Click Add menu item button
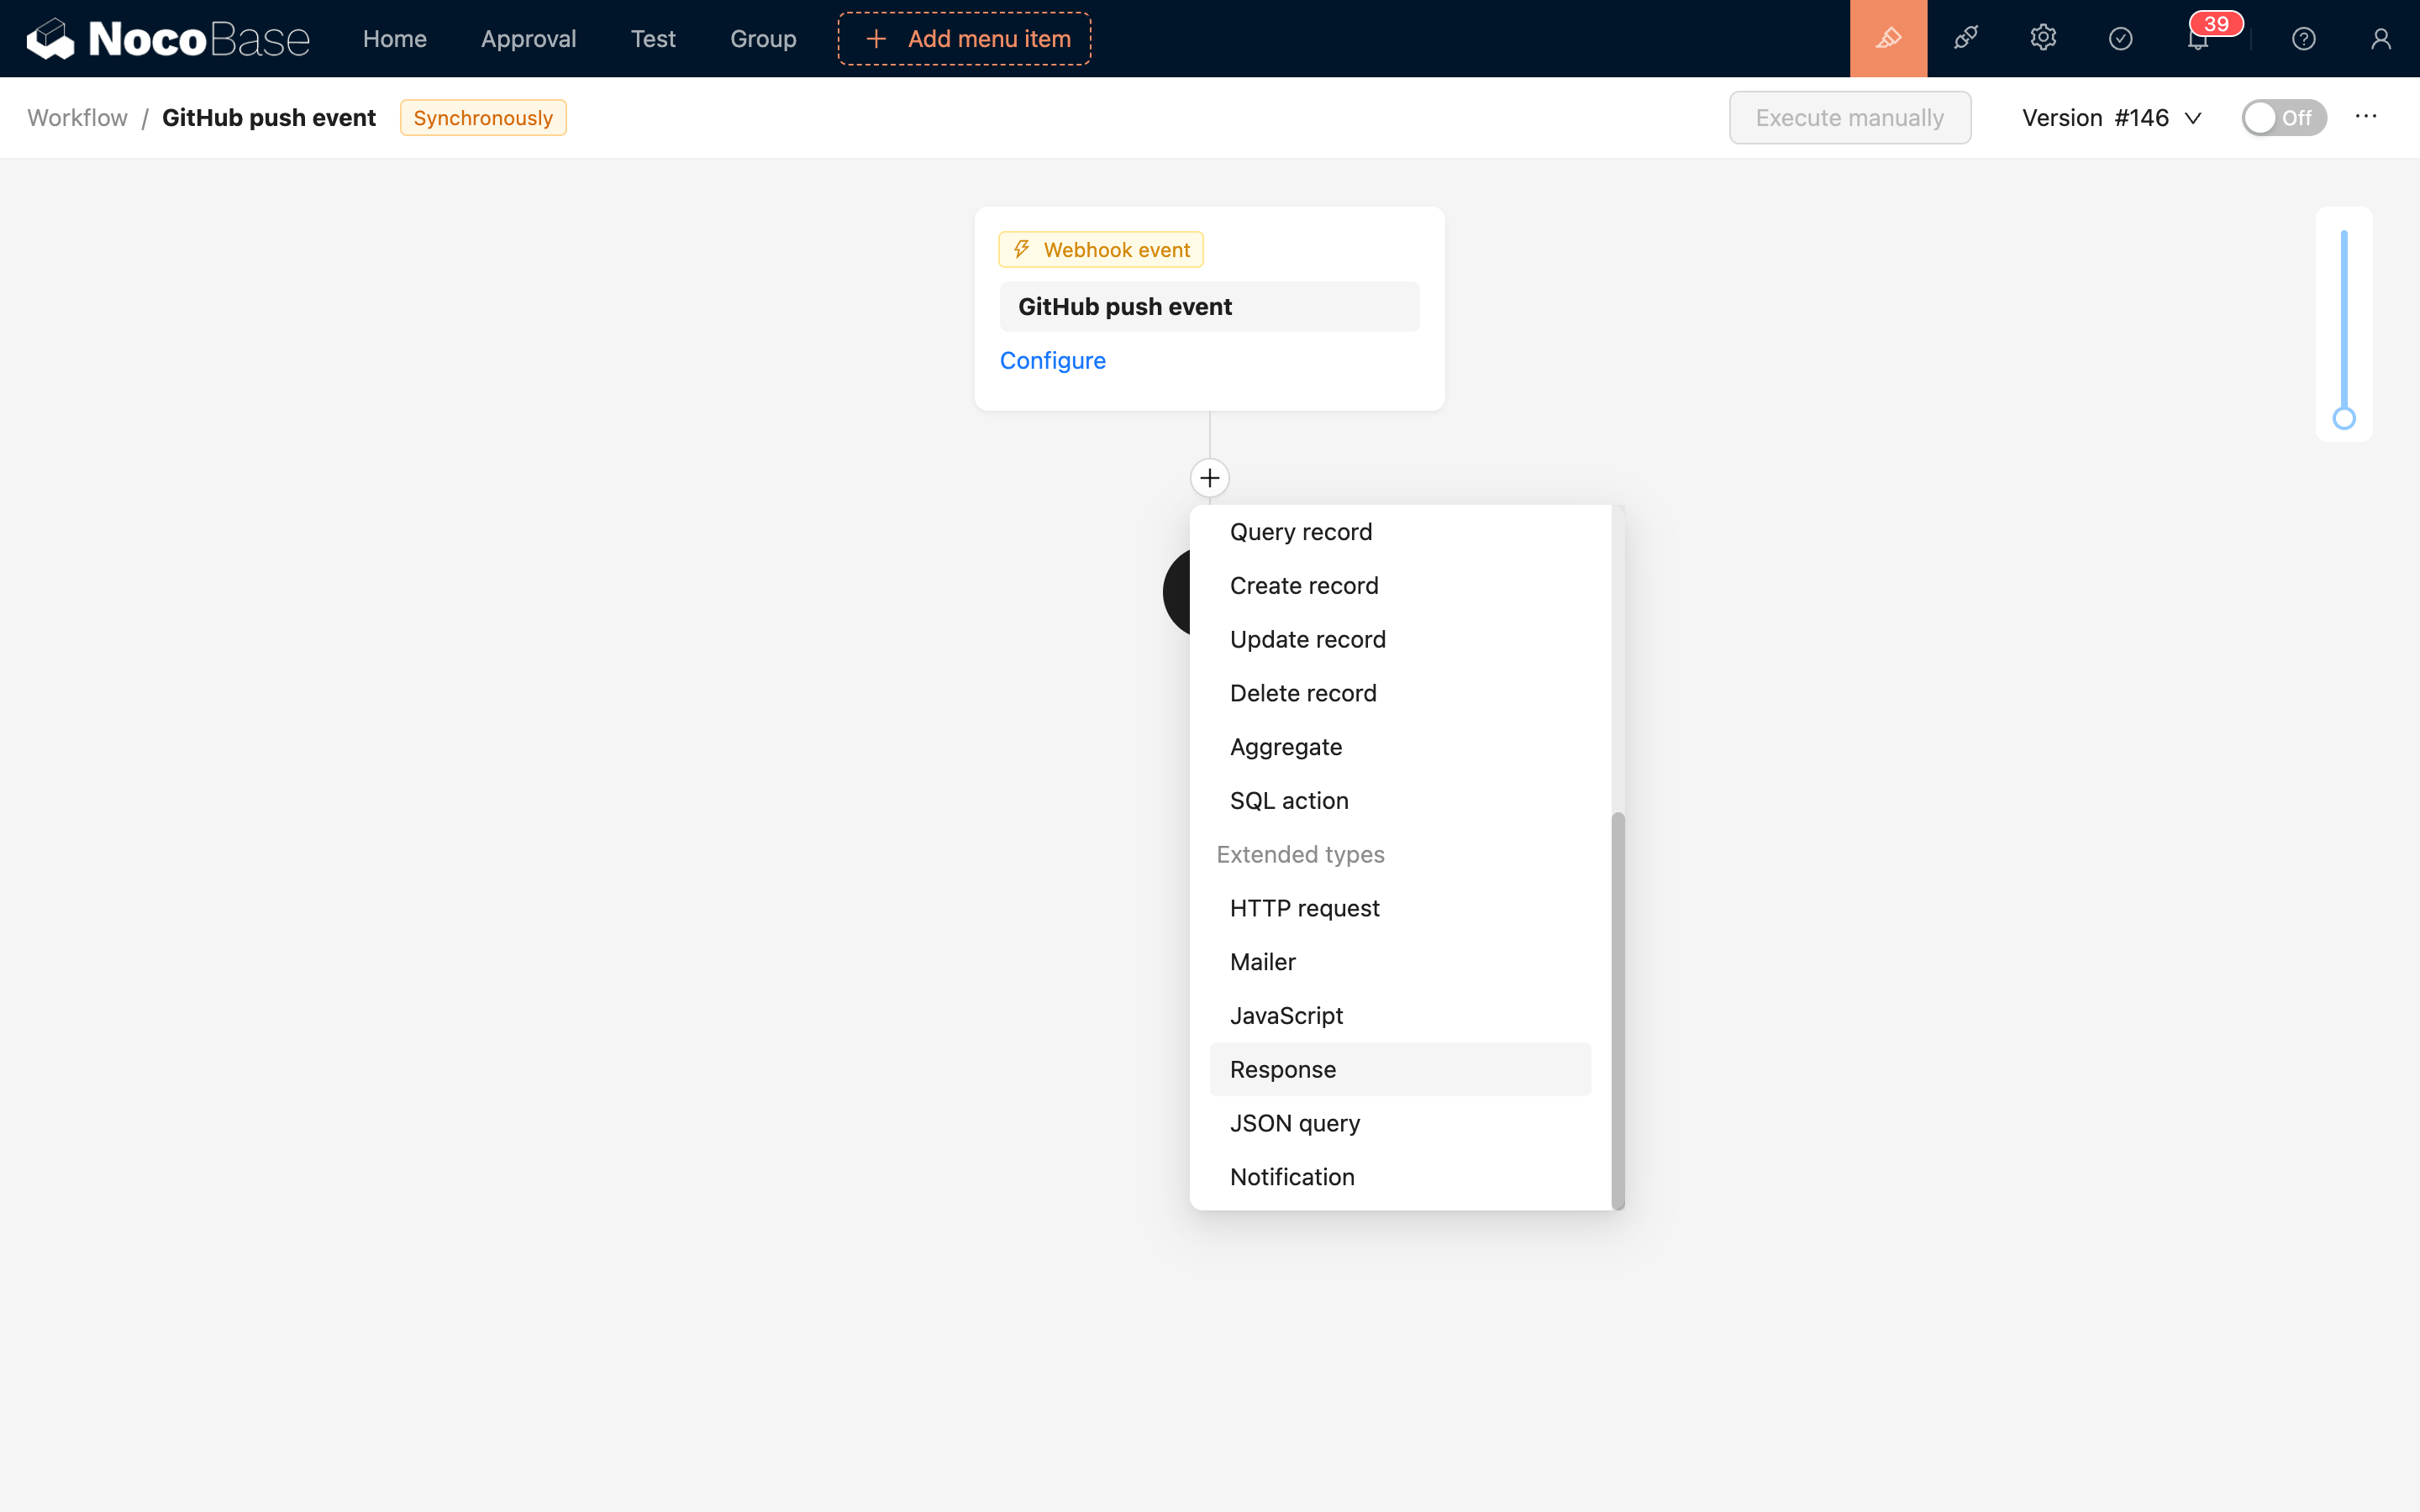 point(964,38)
